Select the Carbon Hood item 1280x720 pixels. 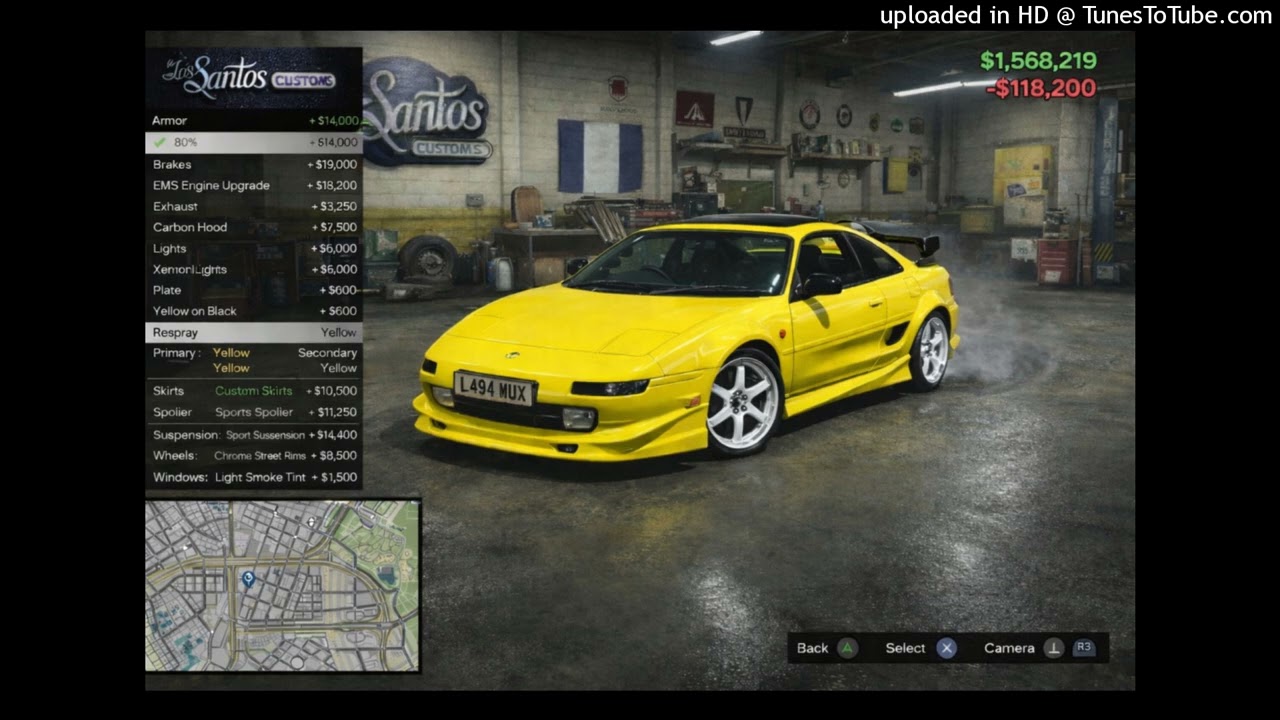tap(254, 228)
